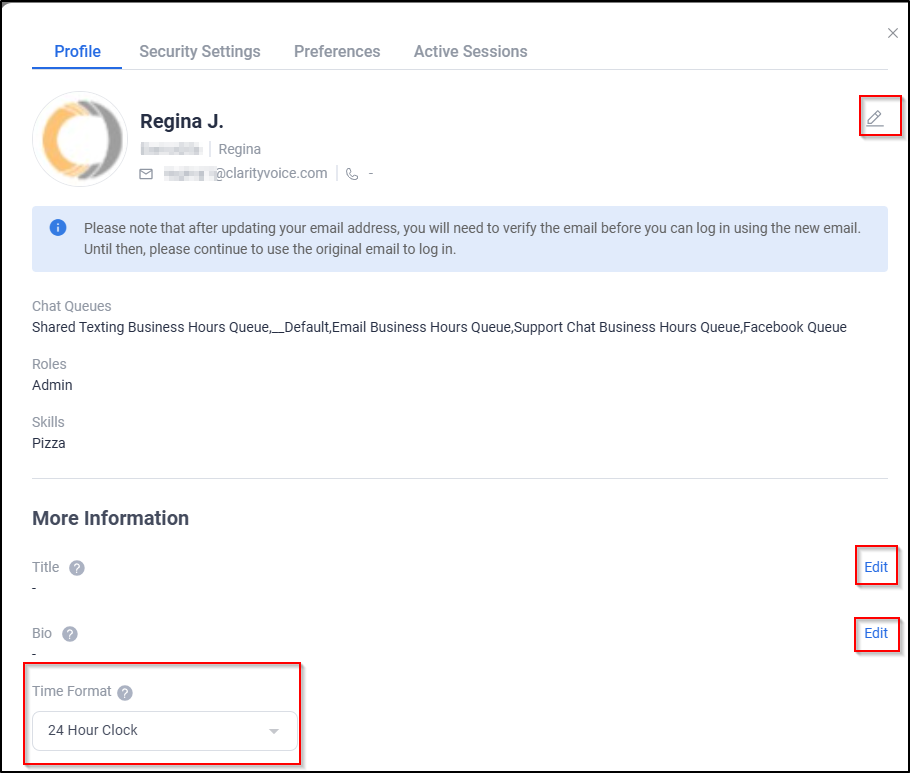Viewport: 910px width, 773px height.
Task: Click the phone handset icon
Action: coord(352,174)
